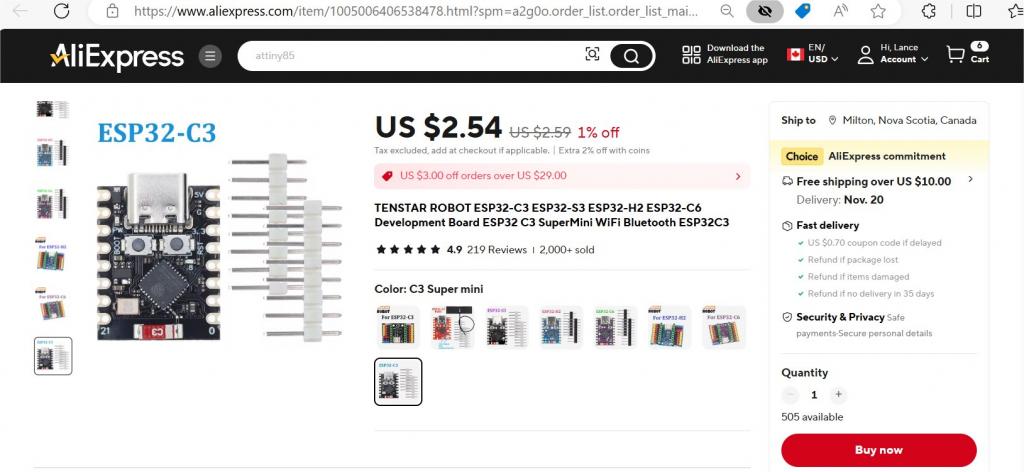Add page to favorites with the star icon
Viewport: 1024px width, 472px height.
click(x=878, y=11)
